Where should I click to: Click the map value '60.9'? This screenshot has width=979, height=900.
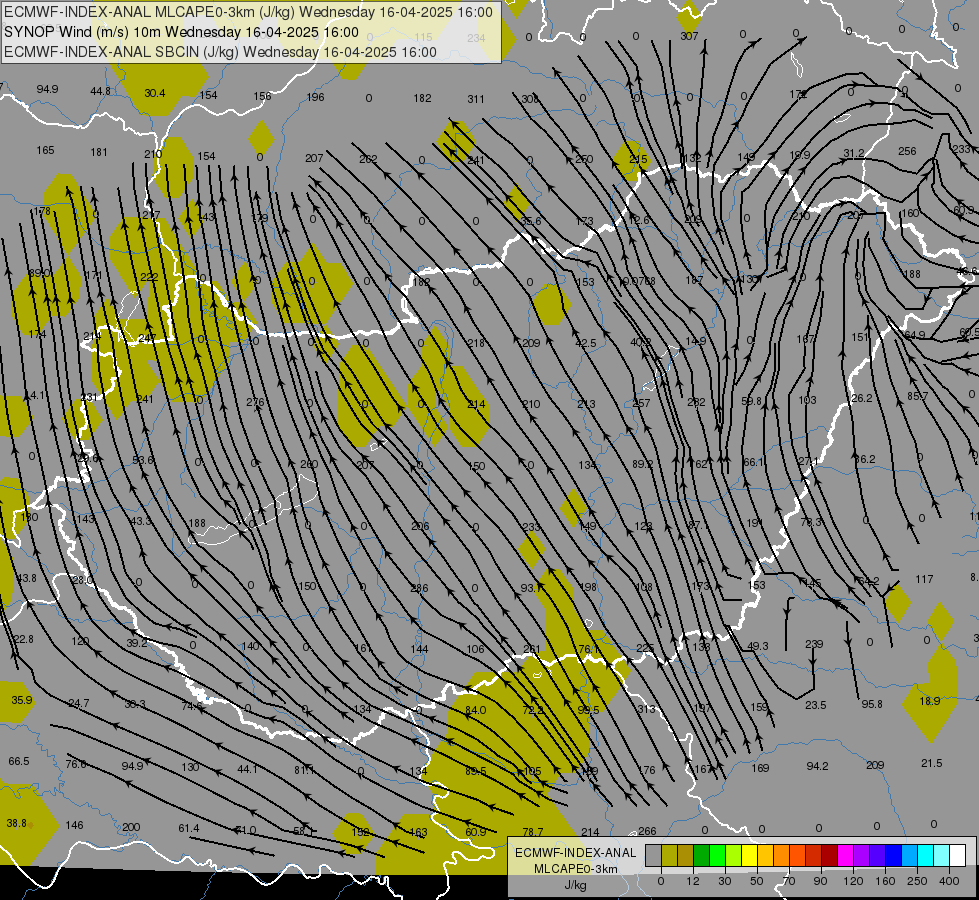476,831
